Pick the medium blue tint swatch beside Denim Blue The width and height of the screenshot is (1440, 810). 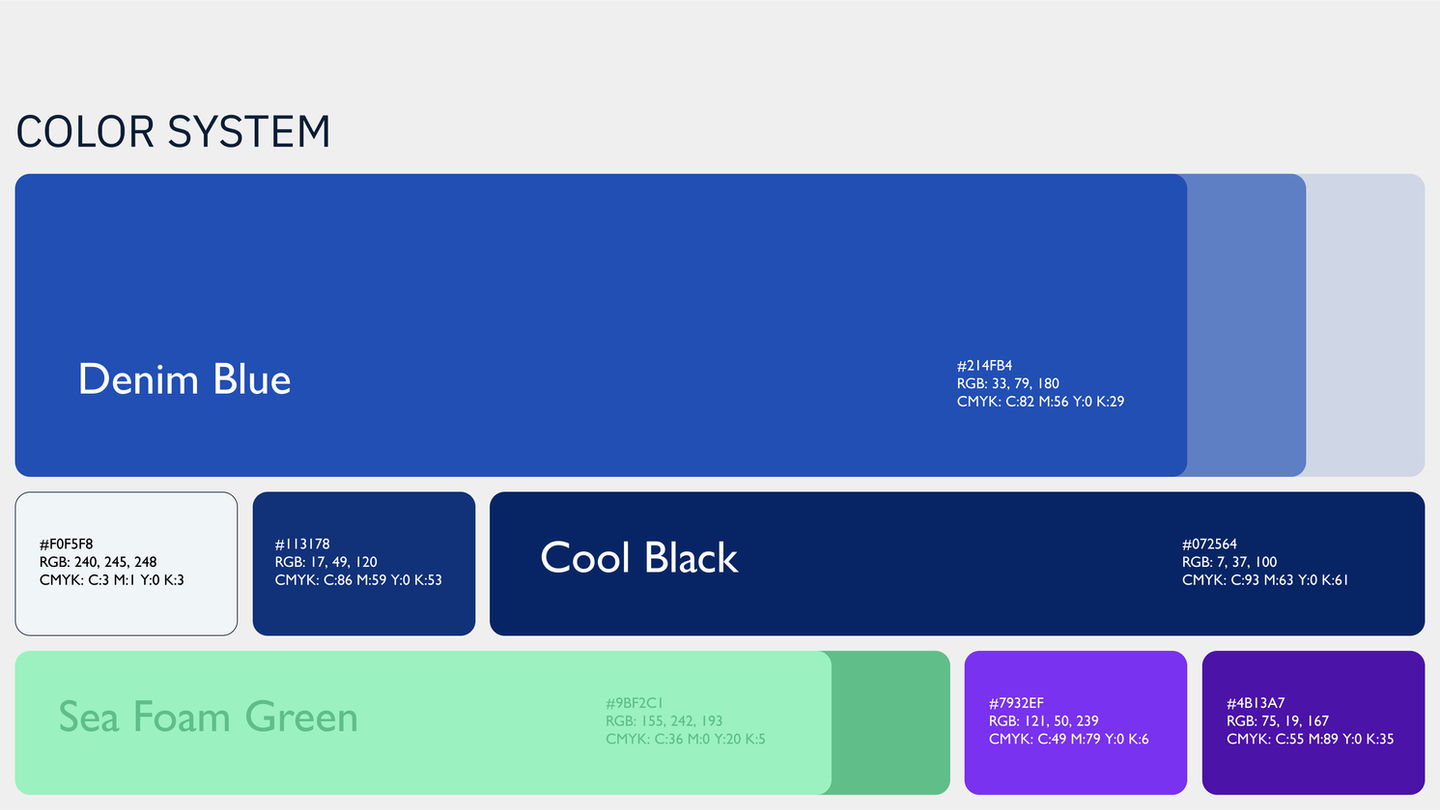[x=1247, y=325]
